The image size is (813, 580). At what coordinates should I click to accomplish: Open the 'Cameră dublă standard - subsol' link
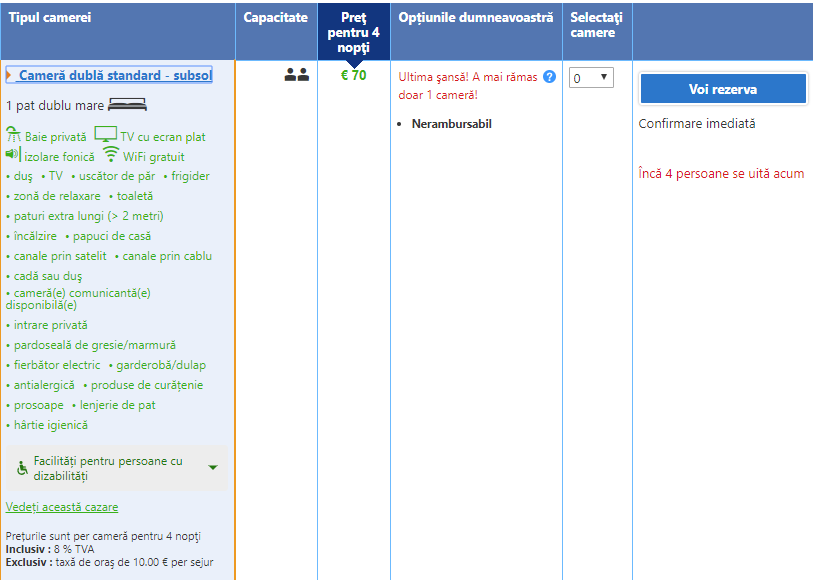click(115, 75)
